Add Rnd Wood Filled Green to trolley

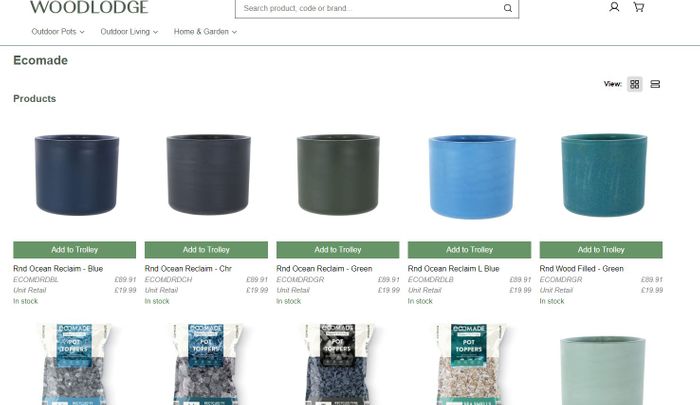pos(601,250)
